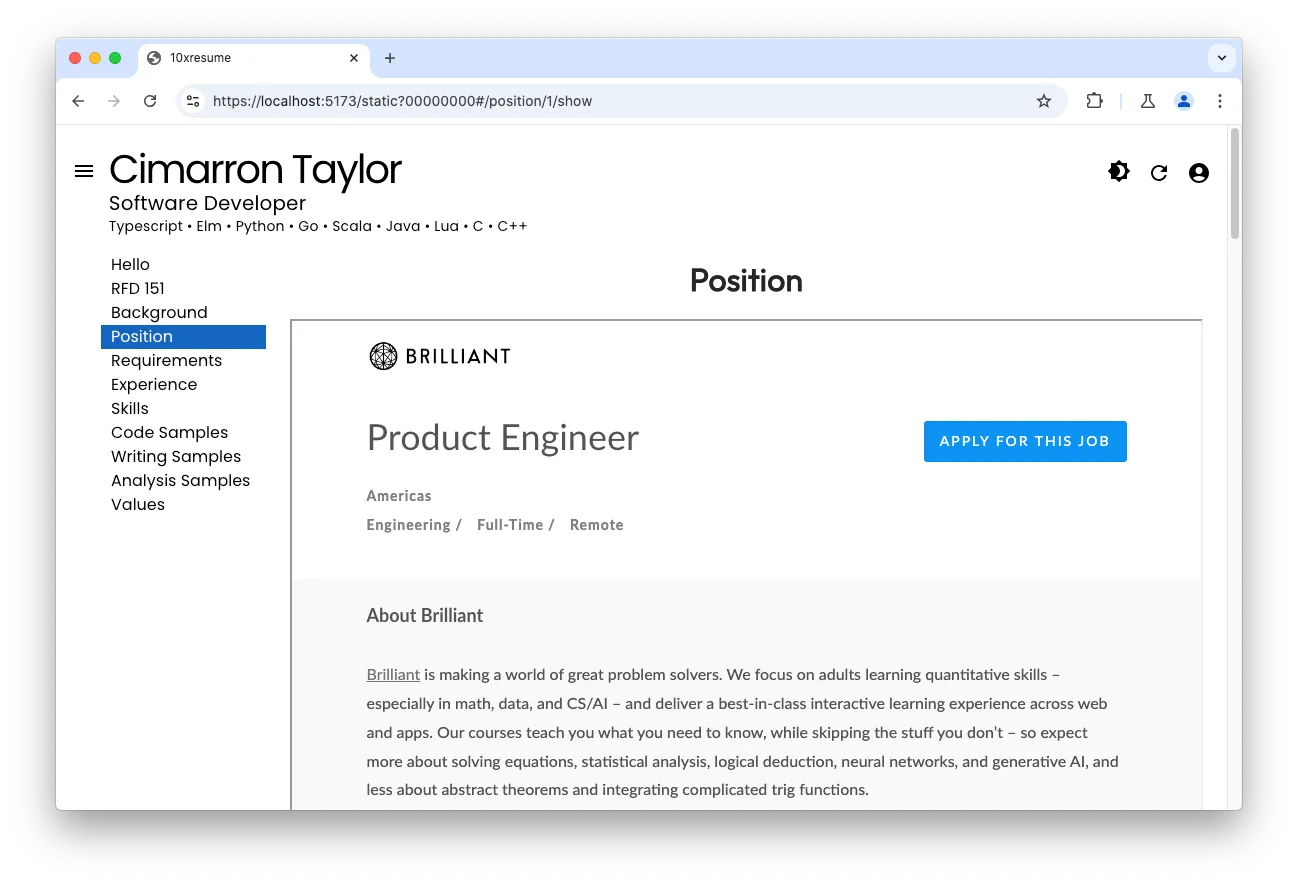Open the Chrome three-dot menu
The height and width of the screenshot is (884, 1298).
[1220, 101]
